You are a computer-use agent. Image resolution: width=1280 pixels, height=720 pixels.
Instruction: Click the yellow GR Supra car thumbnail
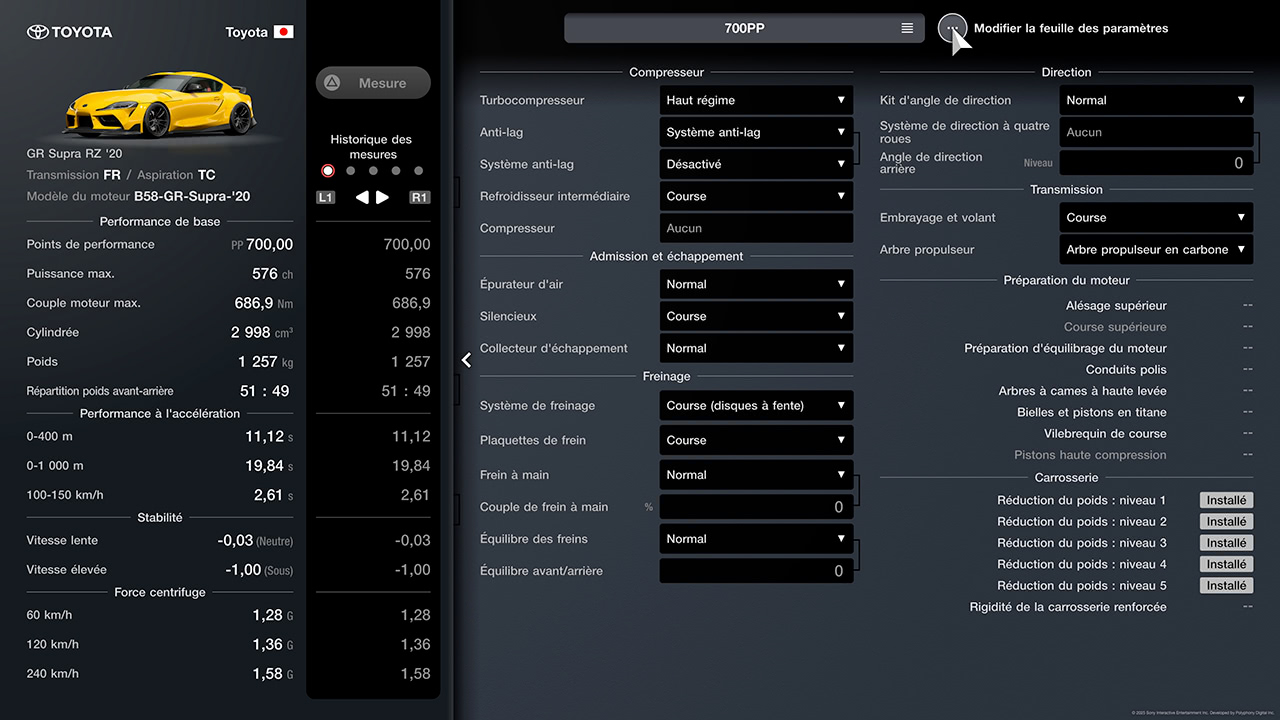160,104
